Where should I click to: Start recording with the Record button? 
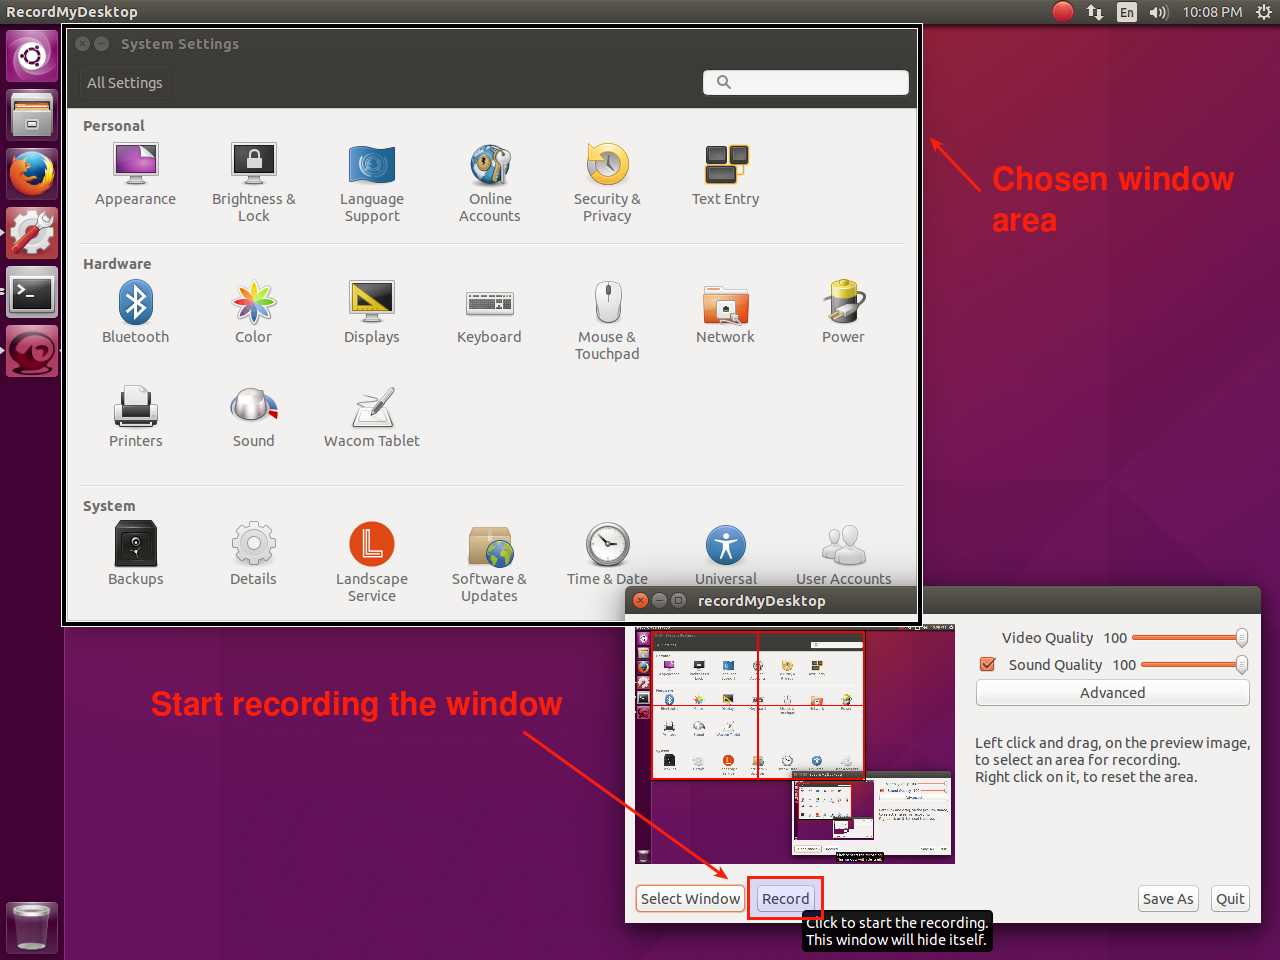(785, 898)
